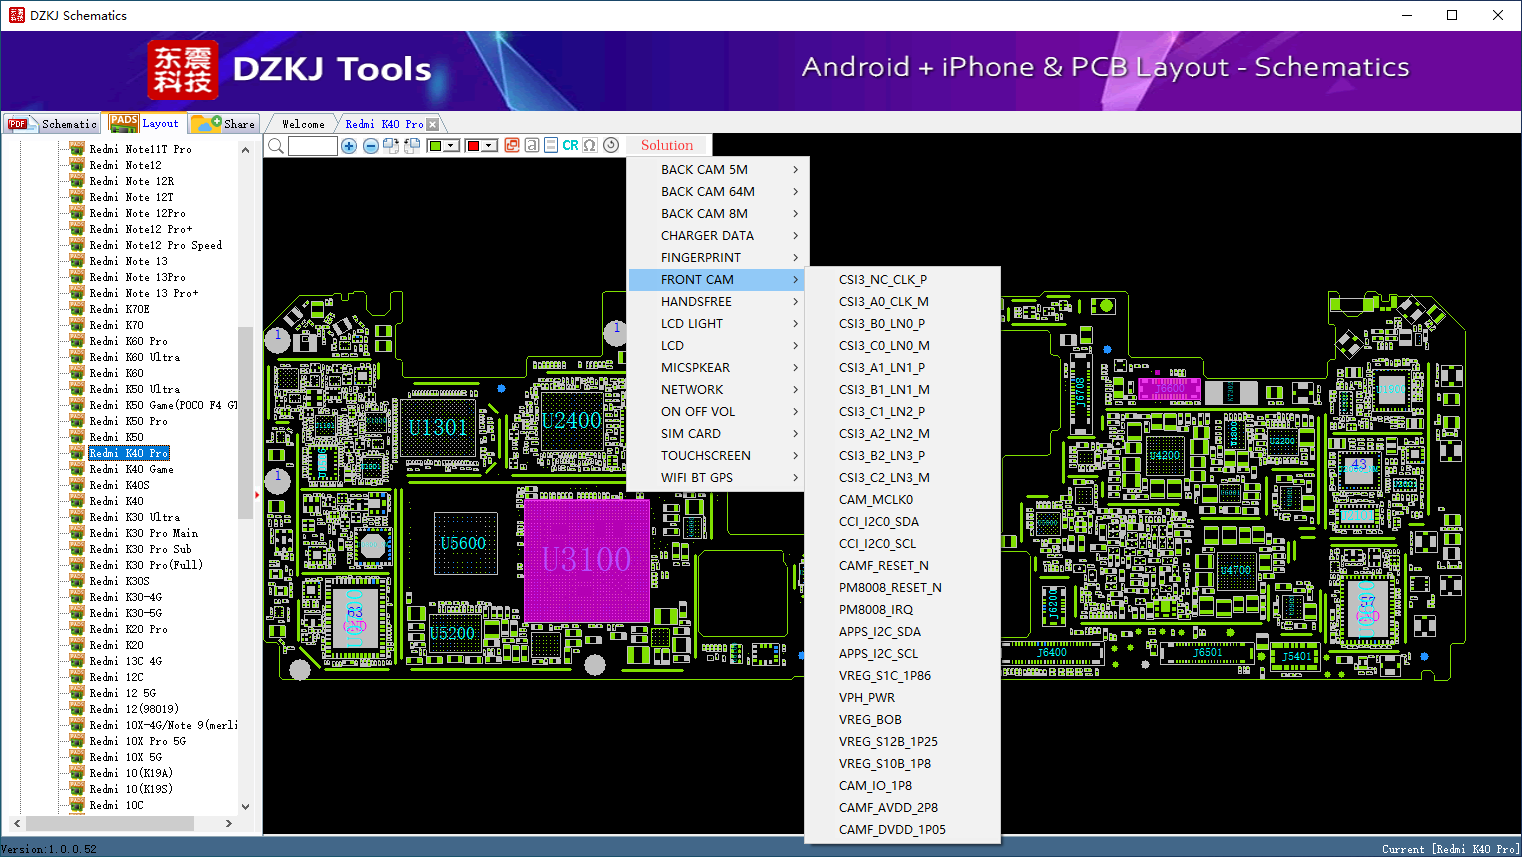Click the CR toolbar icon
Viewport: 1522px width, 857px height.
tap(570, 146)
